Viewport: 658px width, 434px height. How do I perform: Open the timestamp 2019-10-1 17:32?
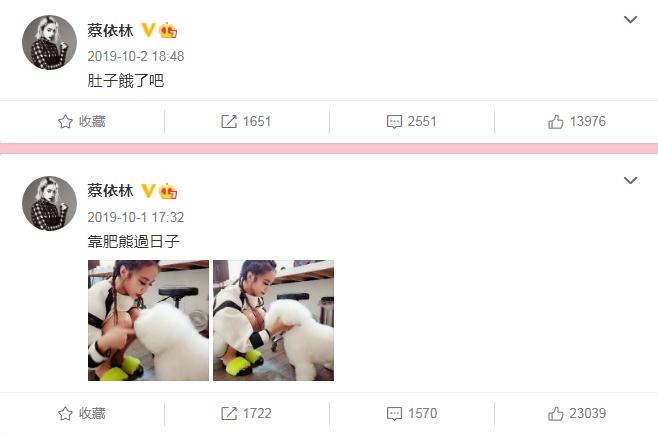tap(136, 217)
